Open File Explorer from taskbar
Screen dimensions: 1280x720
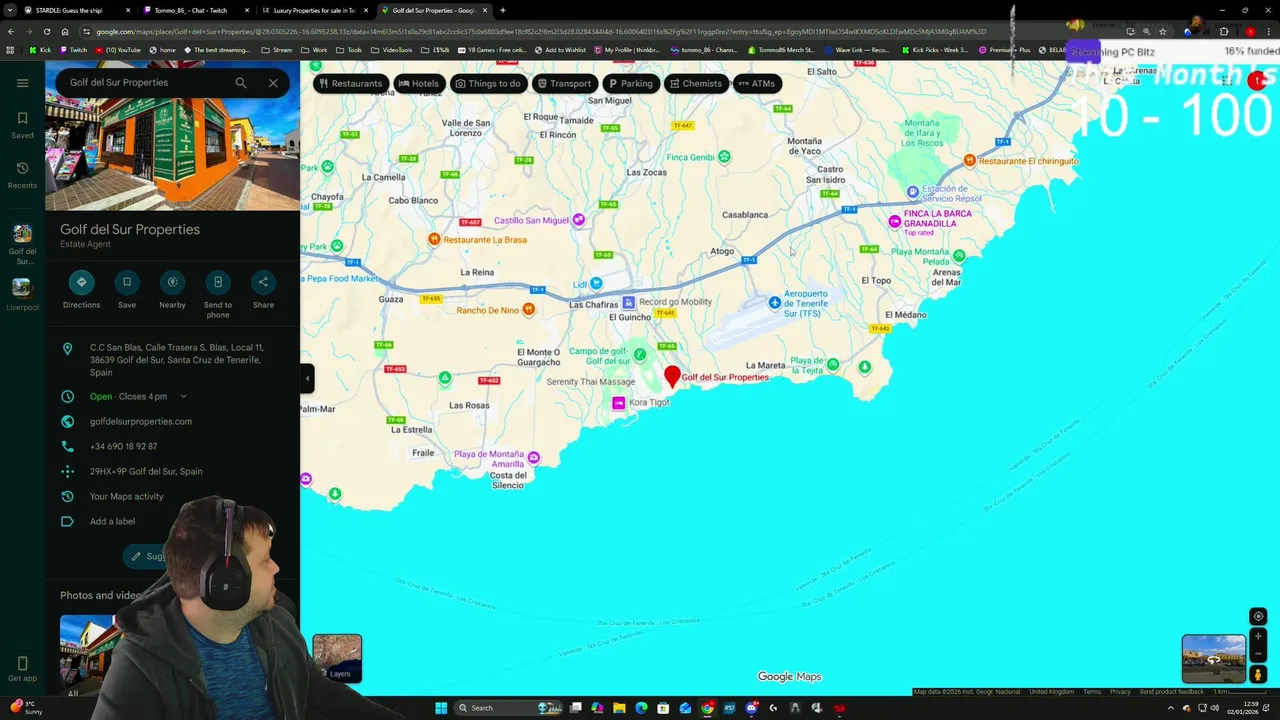point(619,708)
